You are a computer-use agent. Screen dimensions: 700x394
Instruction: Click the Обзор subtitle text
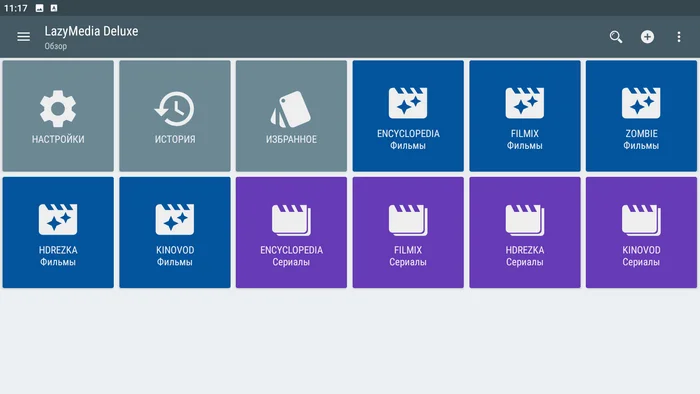tap(56, 46)
